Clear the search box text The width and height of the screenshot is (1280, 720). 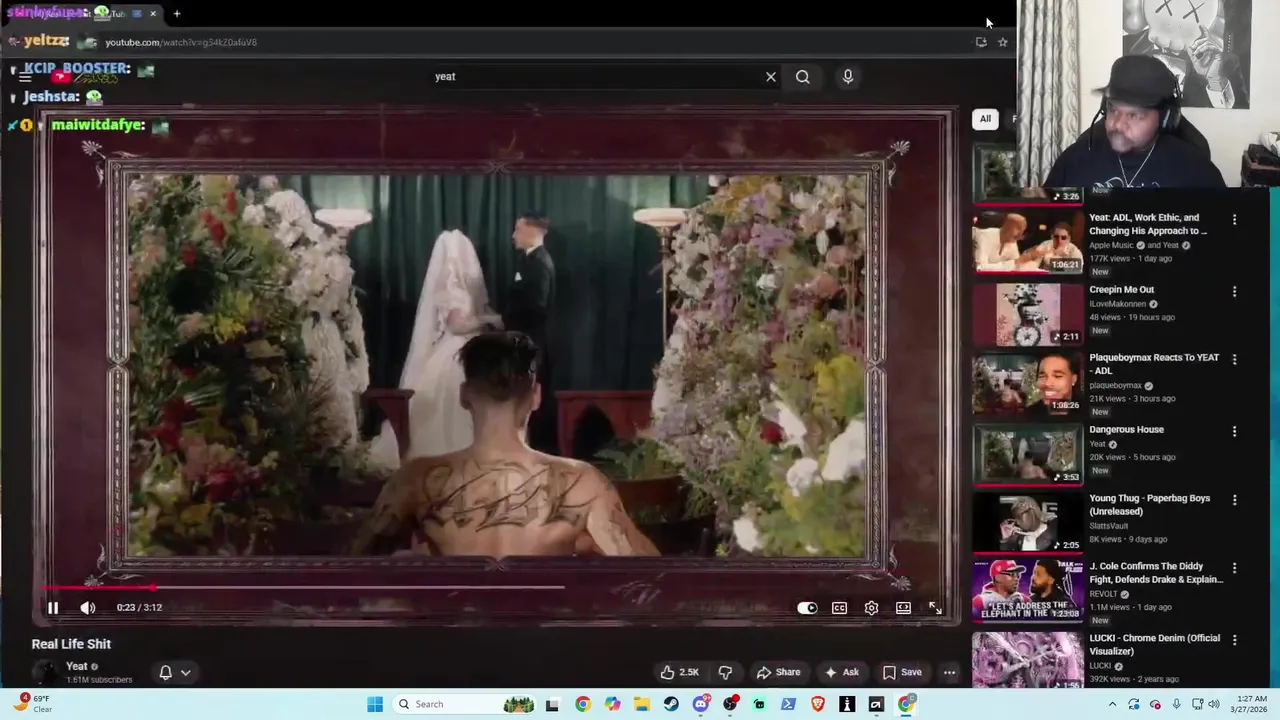[771, 77]
